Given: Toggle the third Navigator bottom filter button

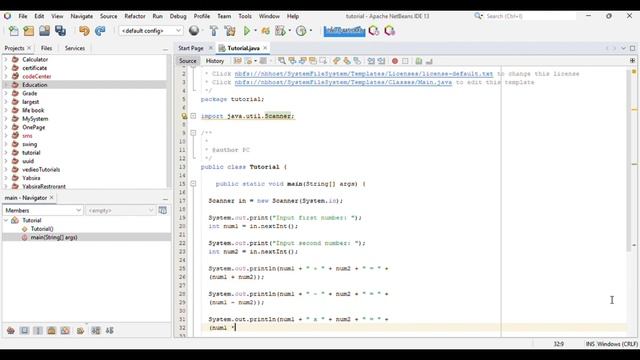Looking at the screenshot, I should [38, 331].
